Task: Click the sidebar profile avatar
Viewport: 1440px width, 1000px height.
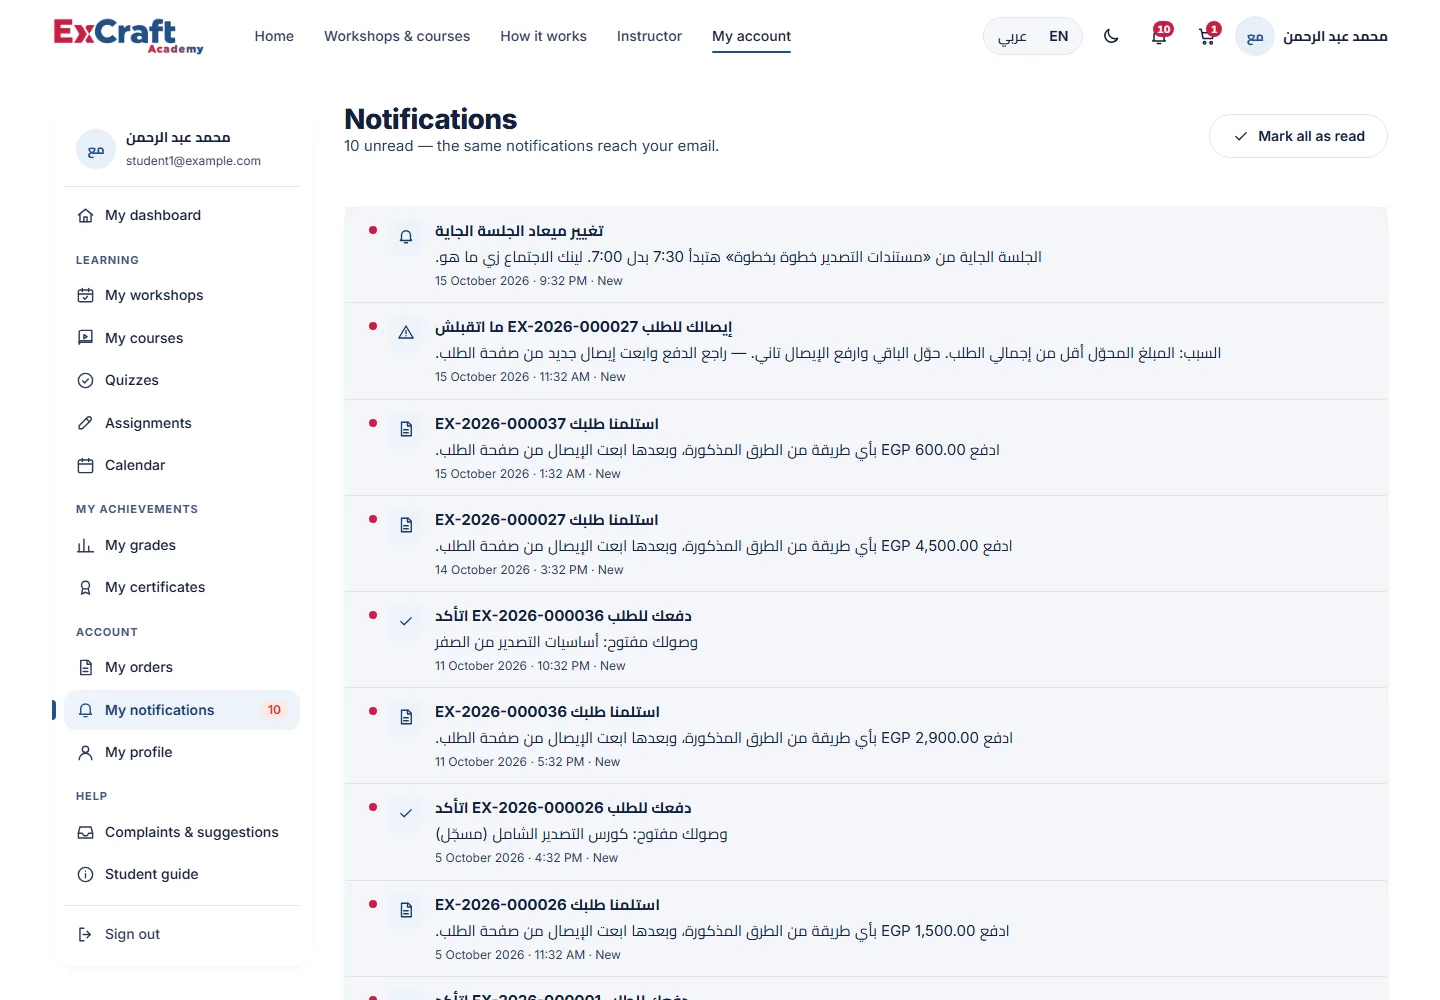Action: [96, 150]
